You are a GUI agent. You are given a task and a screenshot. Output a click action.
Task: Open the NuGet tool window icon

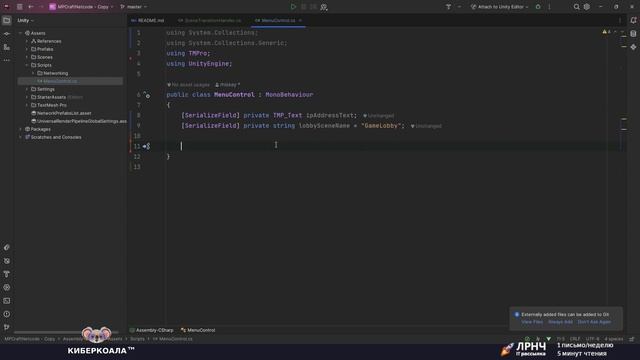7,261
